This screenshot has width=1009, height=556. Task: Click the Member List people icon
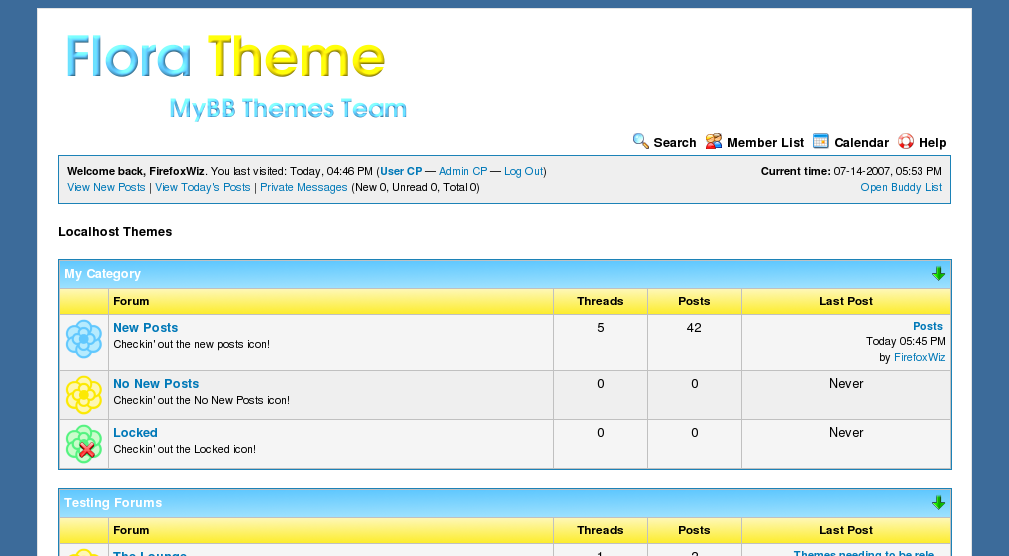pyautogui.click(x=714, y=141)
